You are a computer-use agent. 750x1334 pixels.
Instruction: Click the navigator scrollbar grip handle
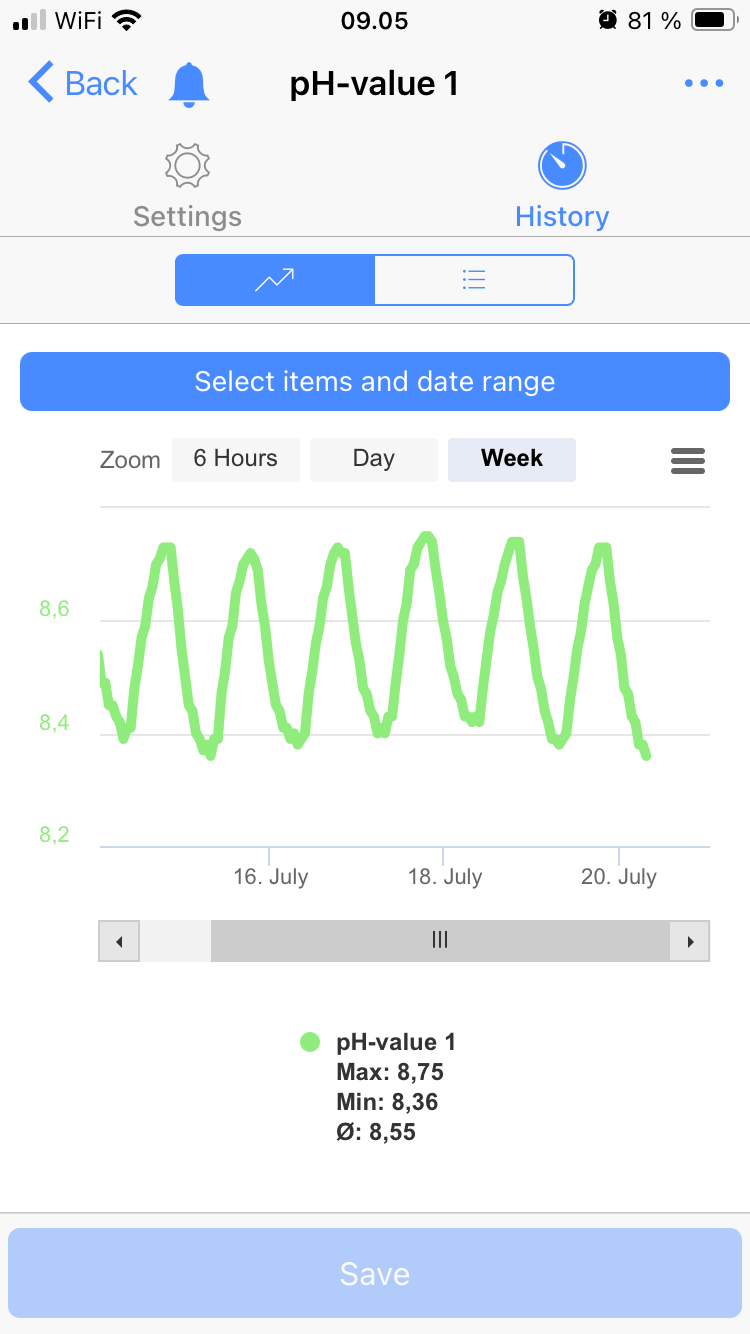pos(439,941)
